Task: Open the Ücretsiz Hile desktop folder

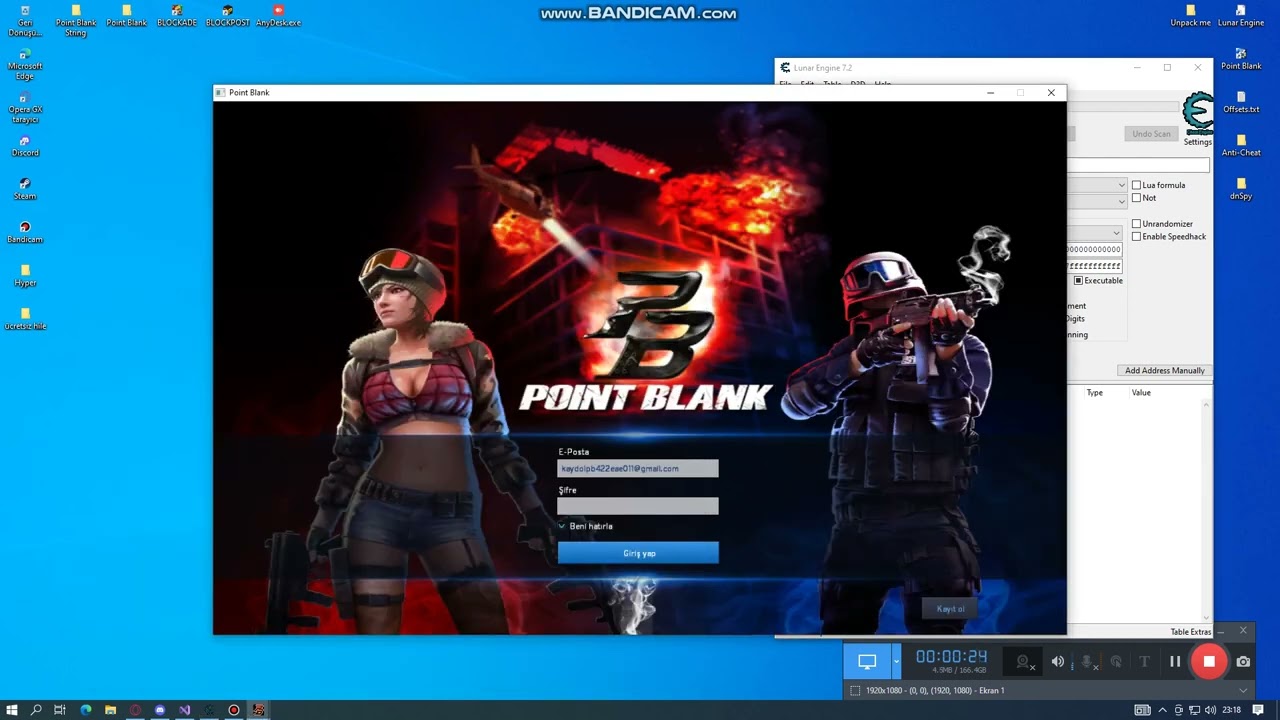Action: (x=25, y=319)
